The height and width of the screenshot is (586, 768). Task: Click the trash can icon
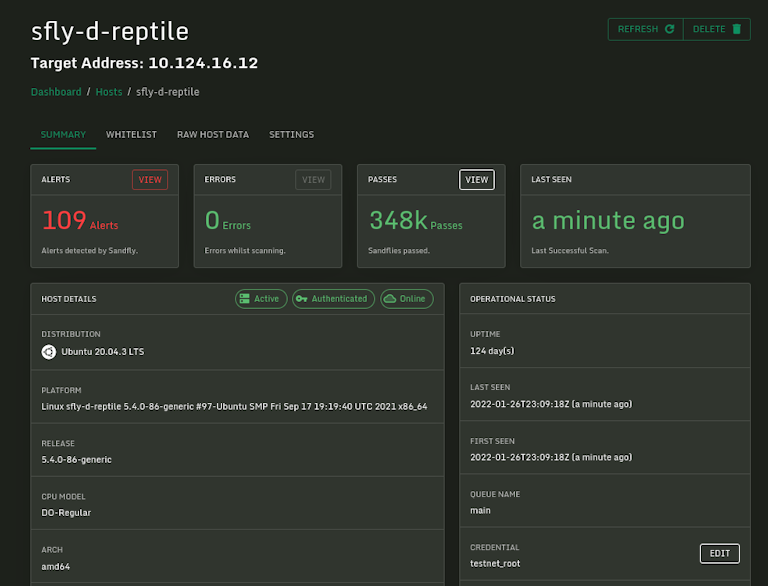[x=737, y=29]
